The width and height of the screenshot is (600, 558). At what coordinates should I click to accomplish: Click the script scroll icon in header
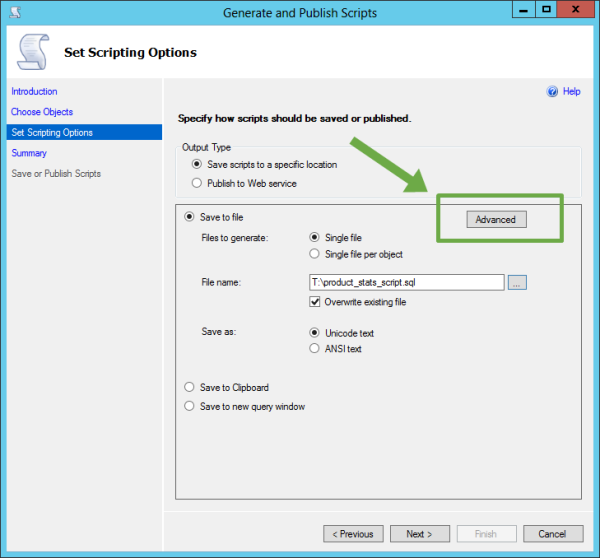[32, 52]
